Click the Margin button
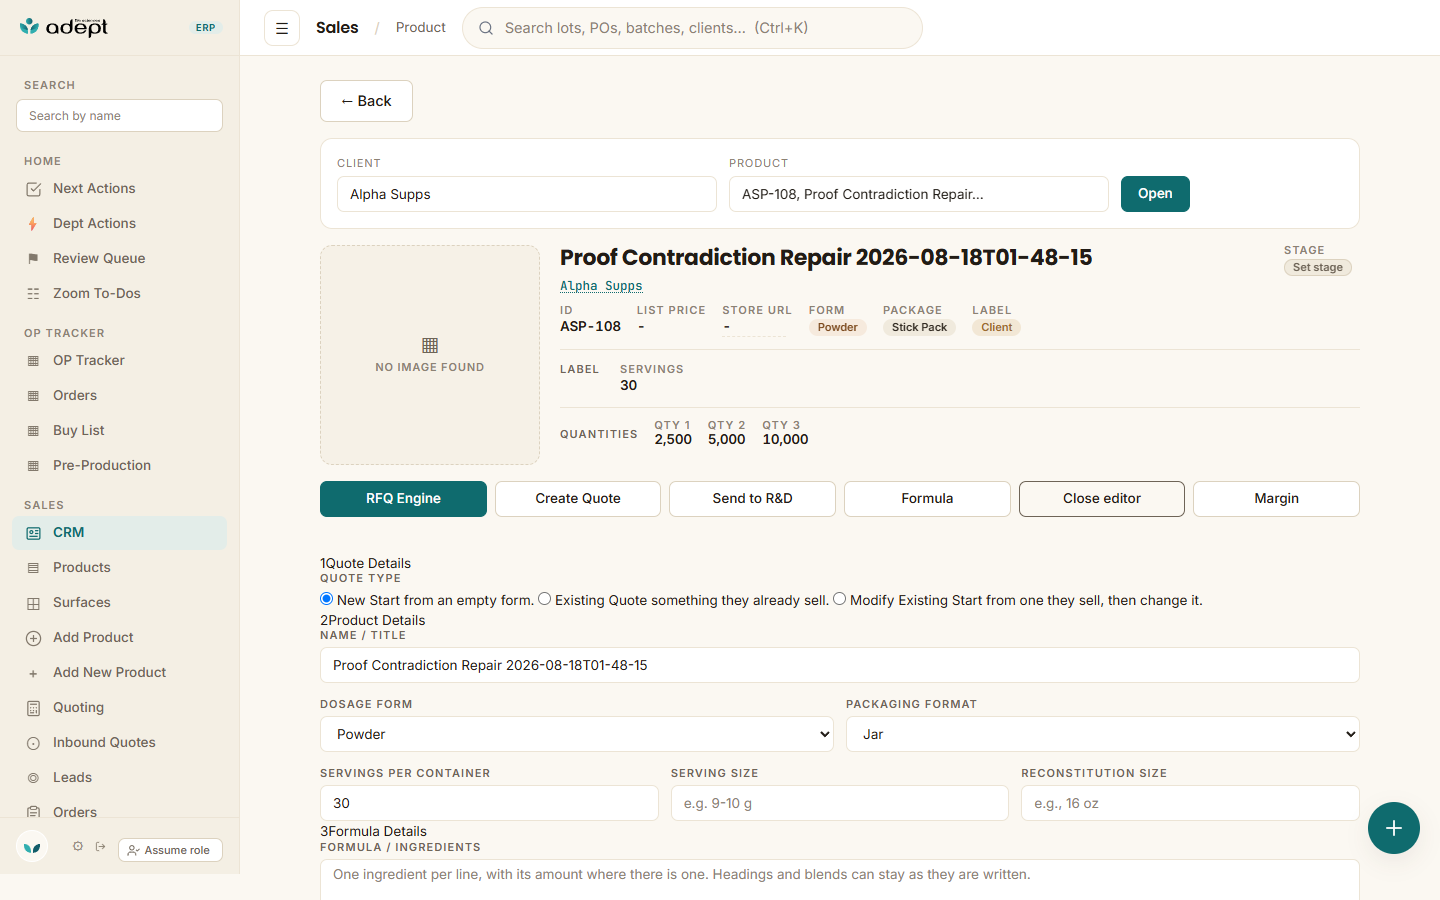The height and width of the screenshot is (900, 1440). click(x=1276, y=499)
